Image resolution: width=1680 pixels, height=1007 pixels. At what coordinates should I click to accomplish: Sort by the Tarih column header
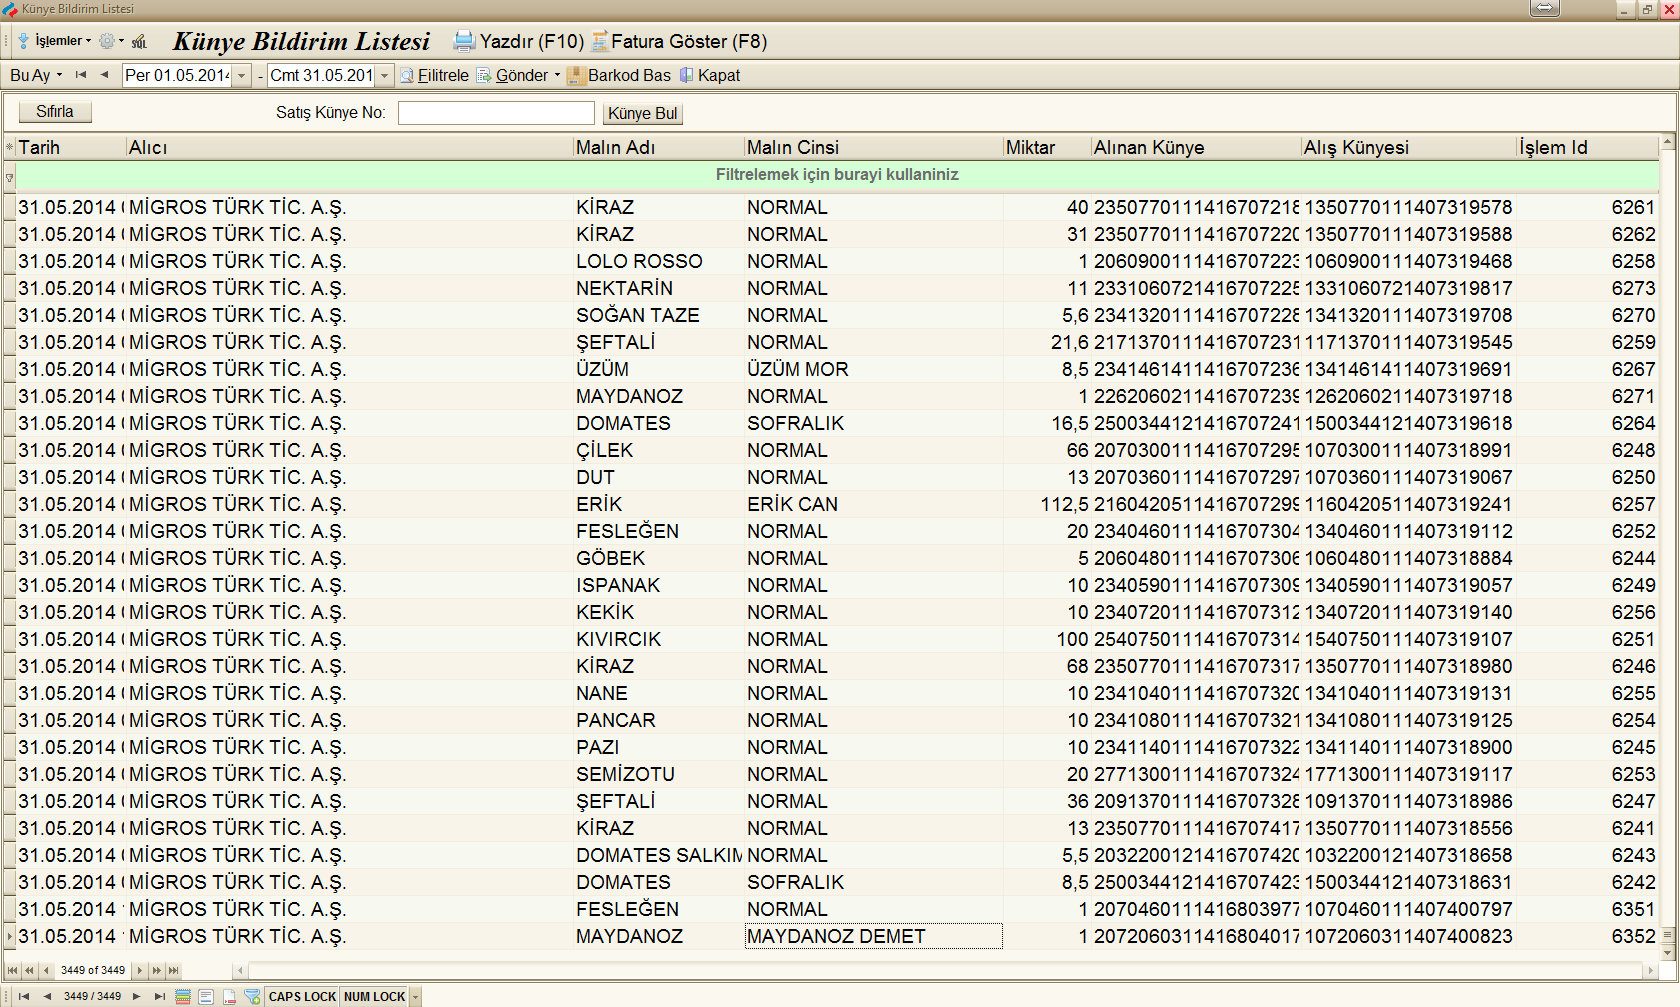click(x=70, y=147)
